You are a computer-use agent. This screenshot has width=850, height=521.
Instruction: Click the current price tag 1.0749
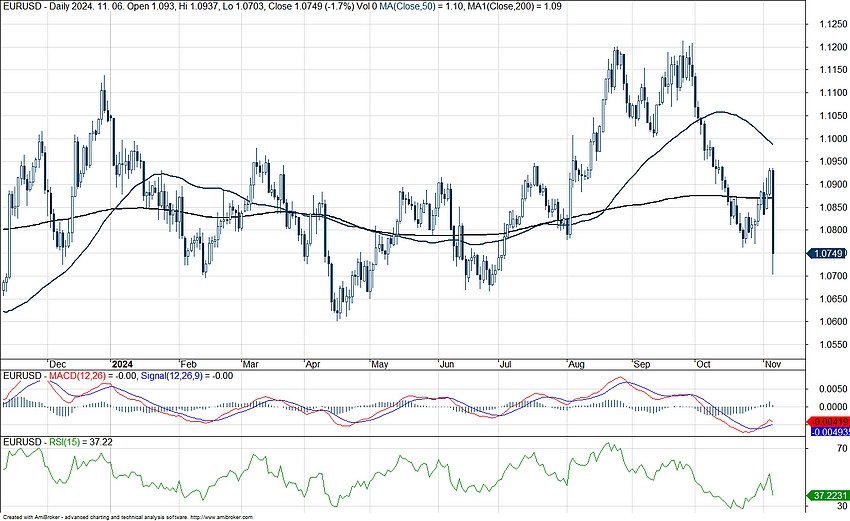coord(829,254)
